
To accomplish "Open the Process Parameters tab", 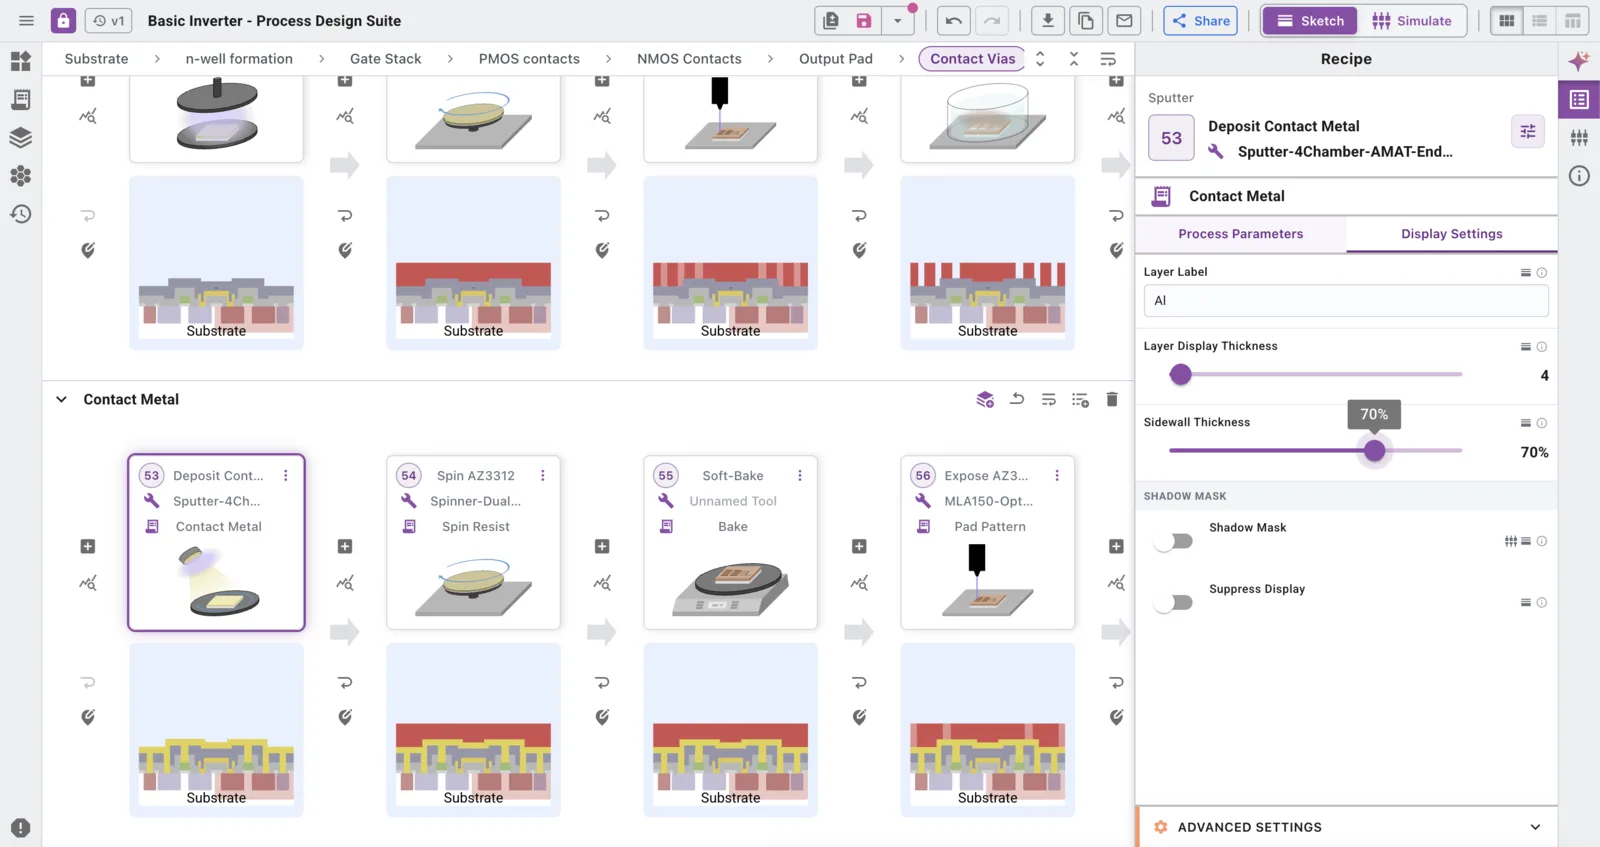I will pyautogui.click(x=1241, y=234).
